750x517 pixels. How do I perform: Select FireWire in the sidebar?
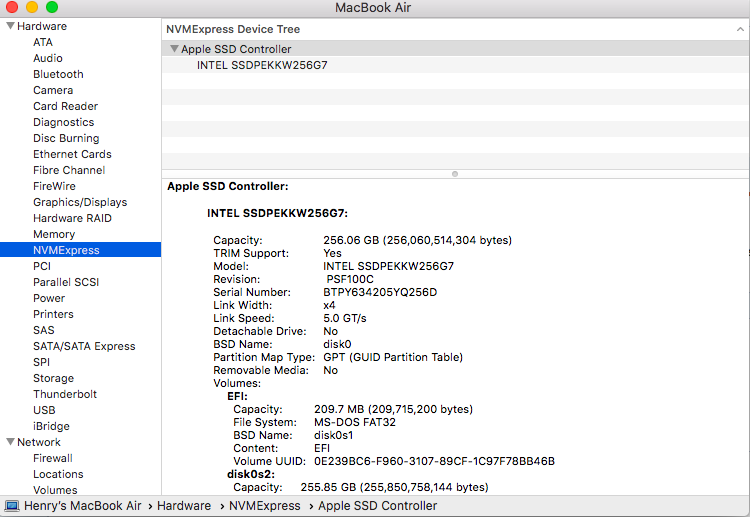(x=54, y=186)
